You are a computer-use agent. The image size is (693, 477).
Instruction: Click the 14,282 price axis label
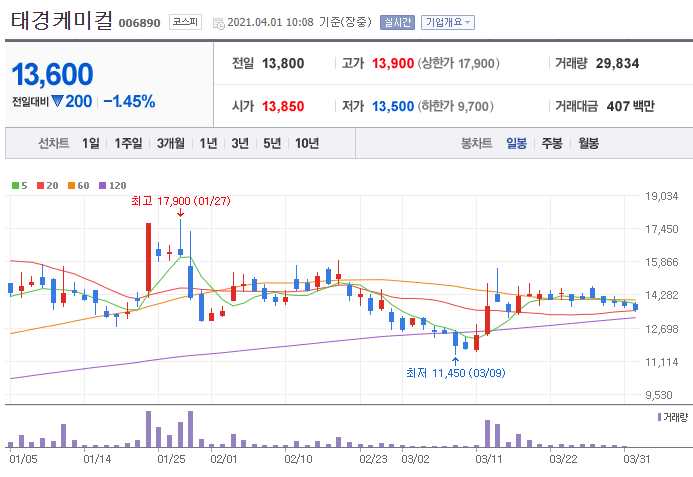[x=662, y=295]
